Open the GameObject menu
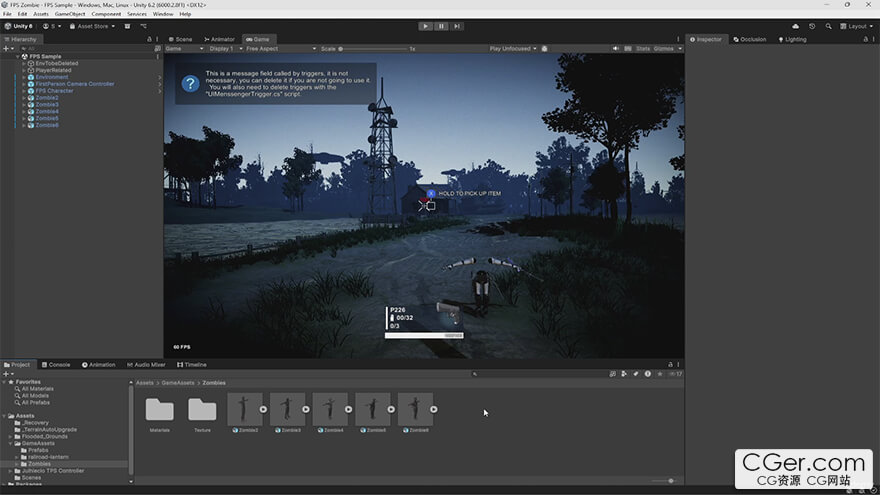 click(x=69, y=14)
